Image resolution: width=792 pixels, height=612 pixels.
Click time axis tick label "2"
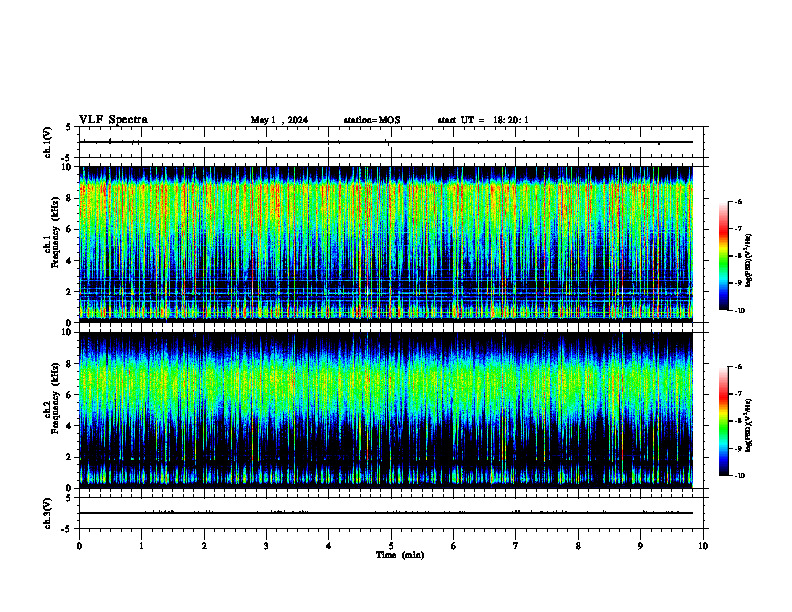pyautogui.click(x=204, y=546)
